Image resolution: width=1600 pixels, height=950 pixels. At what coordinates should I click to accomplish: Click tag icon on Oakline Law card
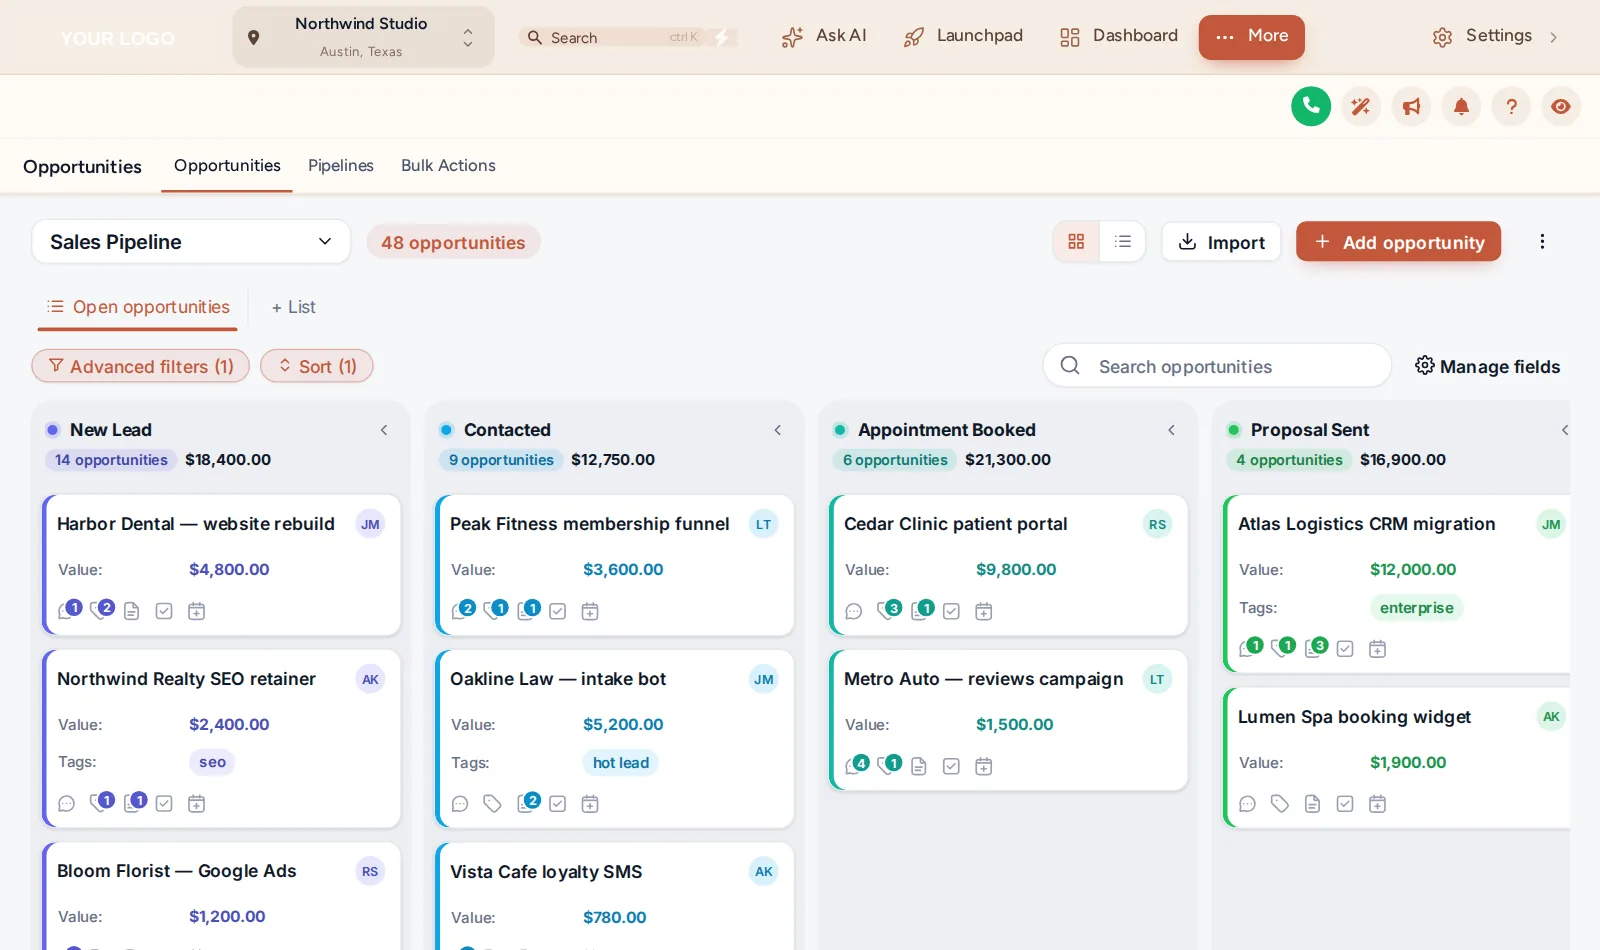[492, 804]
